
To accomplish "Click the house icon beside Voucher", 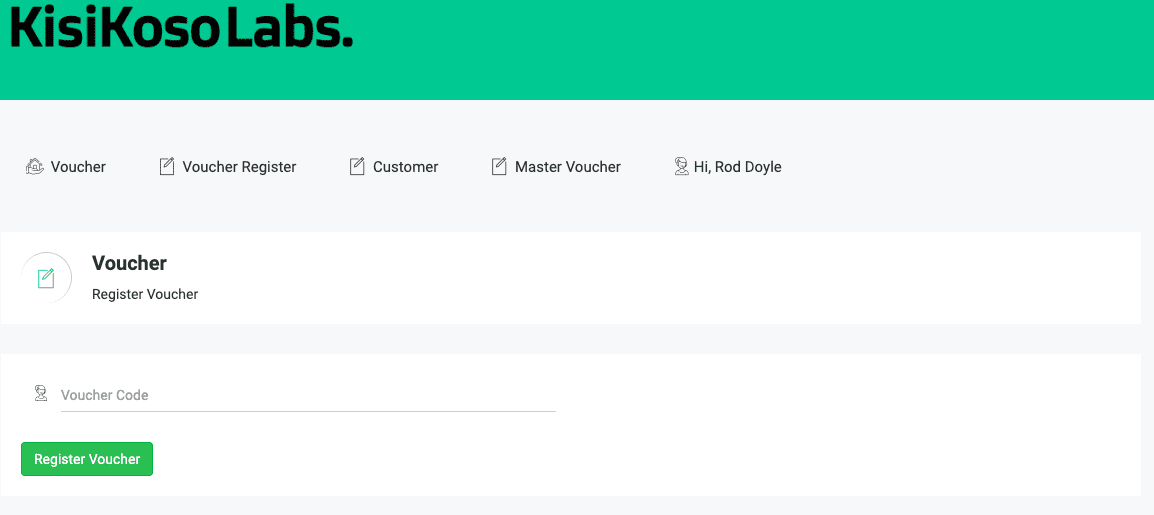I will click(x=34, y=167).
